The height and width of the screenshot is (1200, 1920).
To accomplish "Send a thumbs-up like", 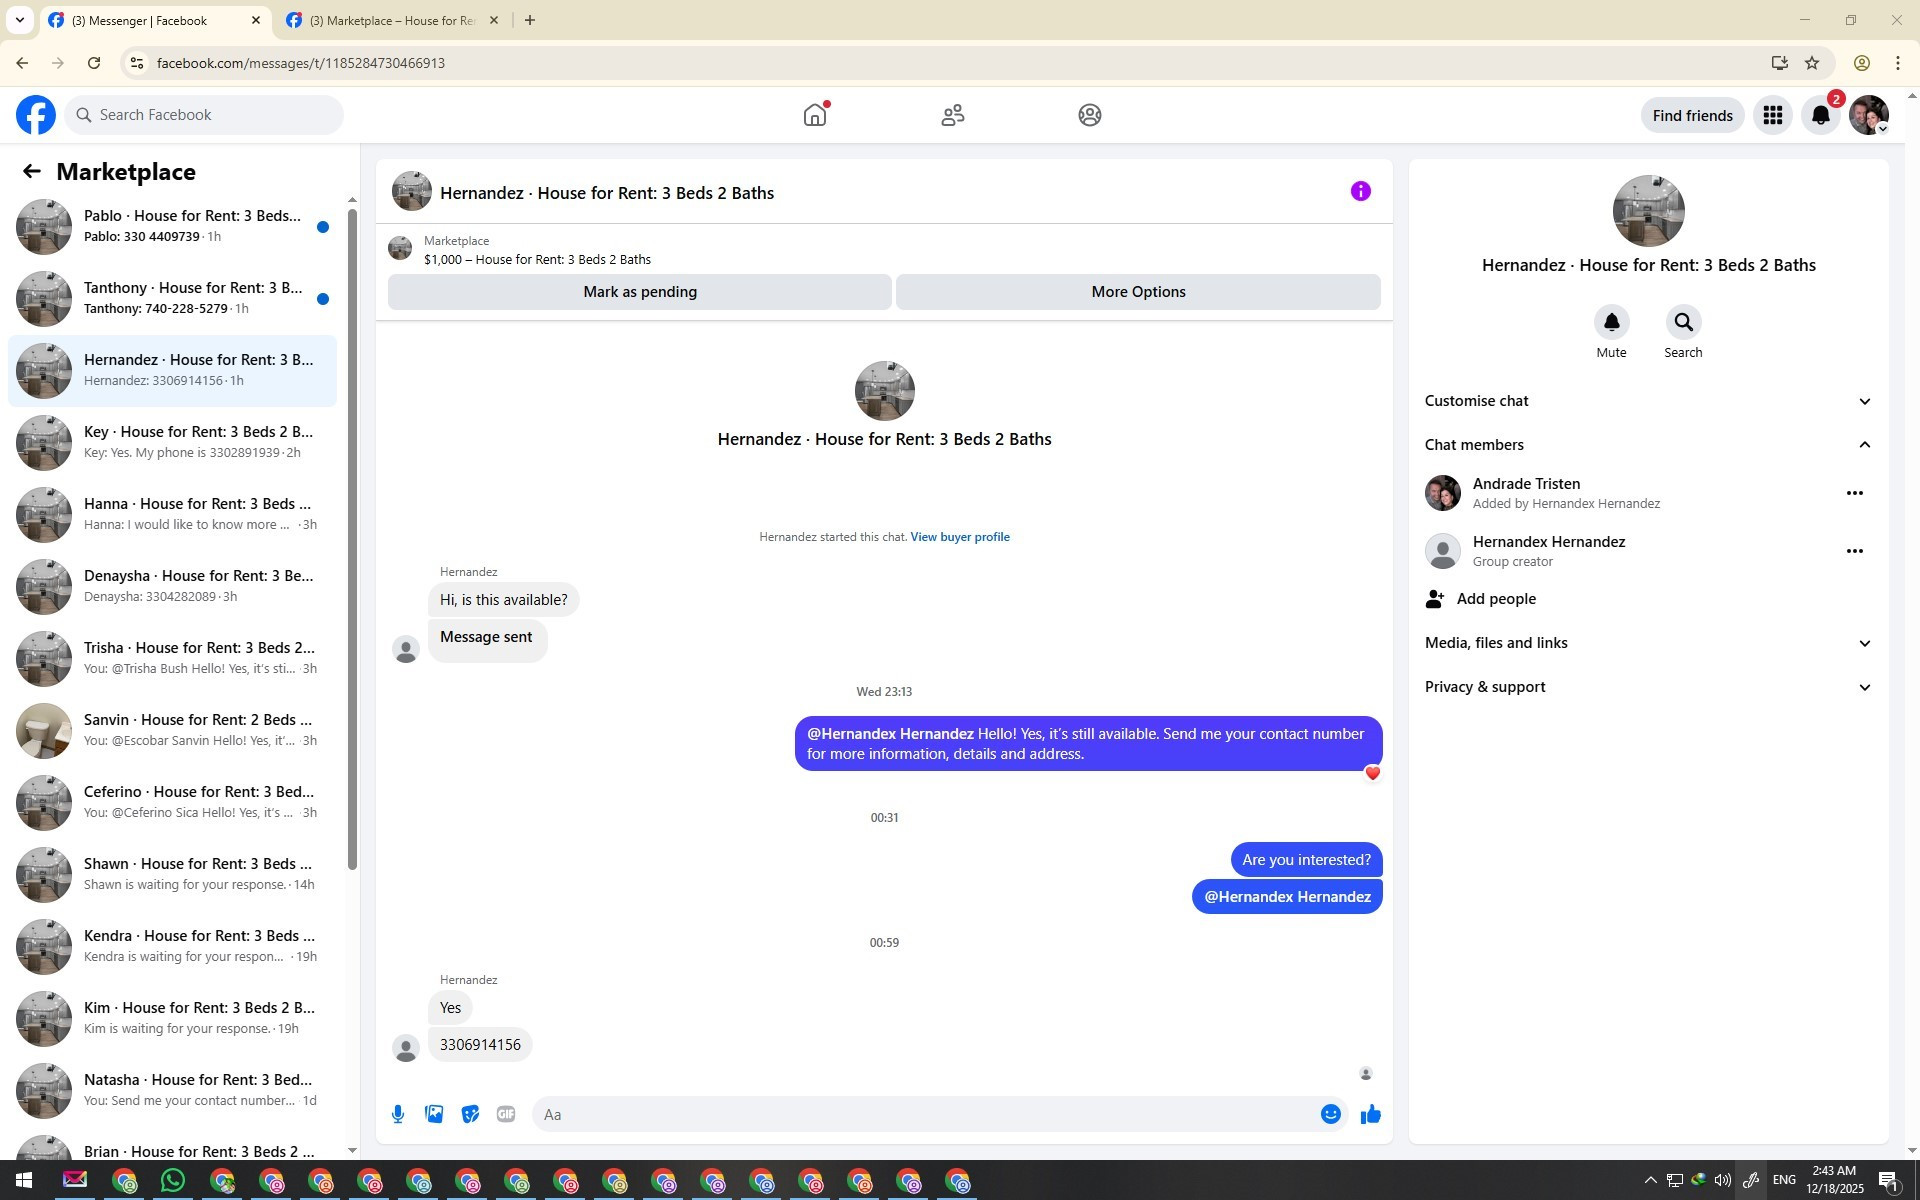I will [1370, 1114].
